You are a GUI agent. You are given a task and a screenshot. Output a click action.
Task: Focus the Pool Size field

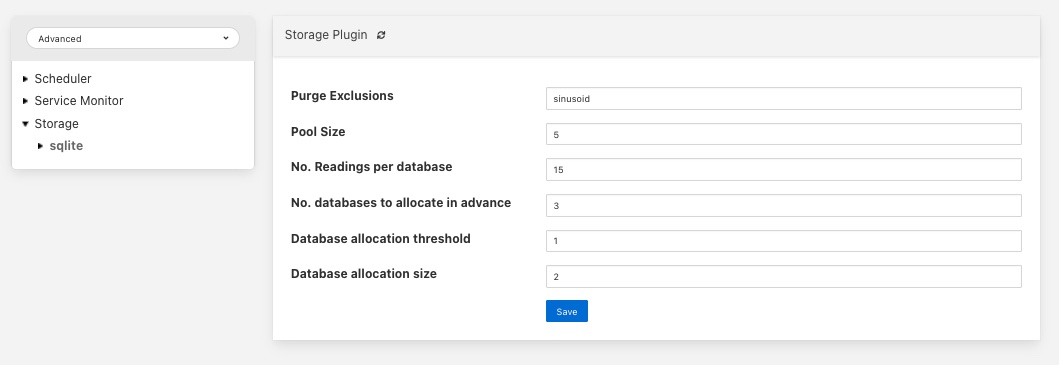click(783, 134)
